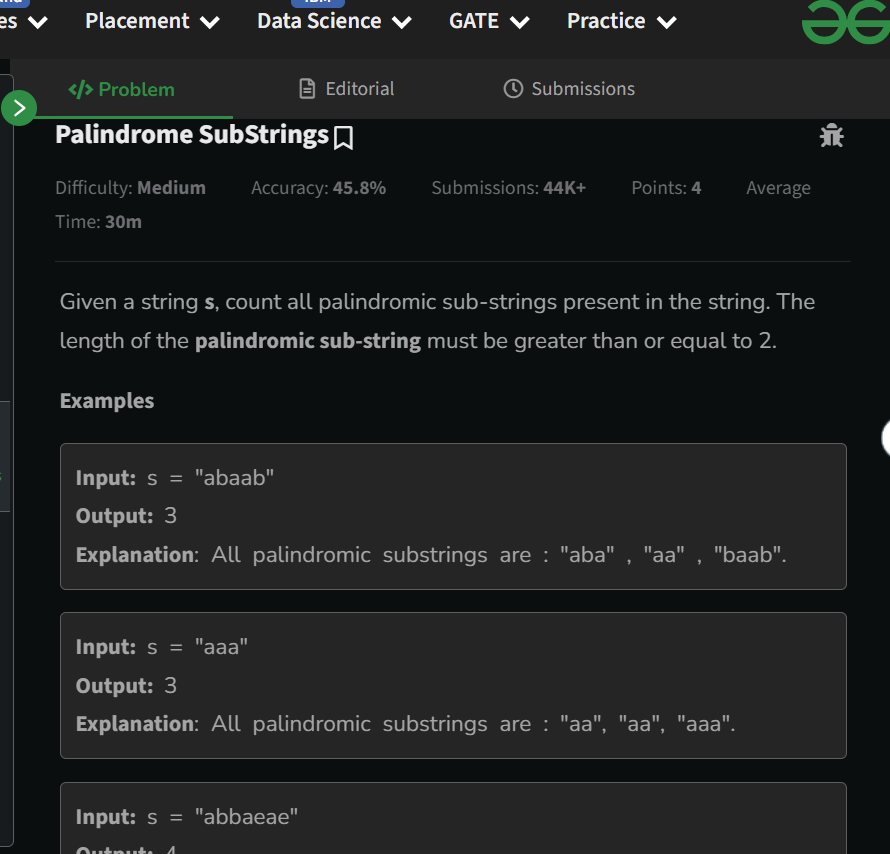
Task: Click the Time: 30m label
Action: [x=98, y=222]
